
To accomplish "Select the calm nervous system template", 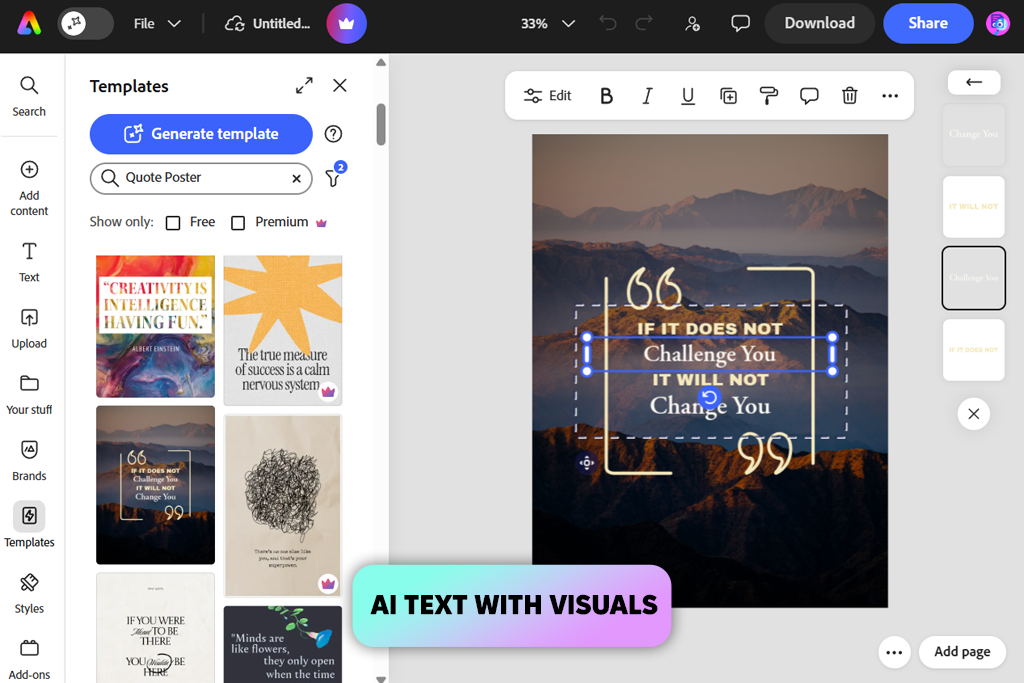I will pyautogui.click(x=283, y=330).
